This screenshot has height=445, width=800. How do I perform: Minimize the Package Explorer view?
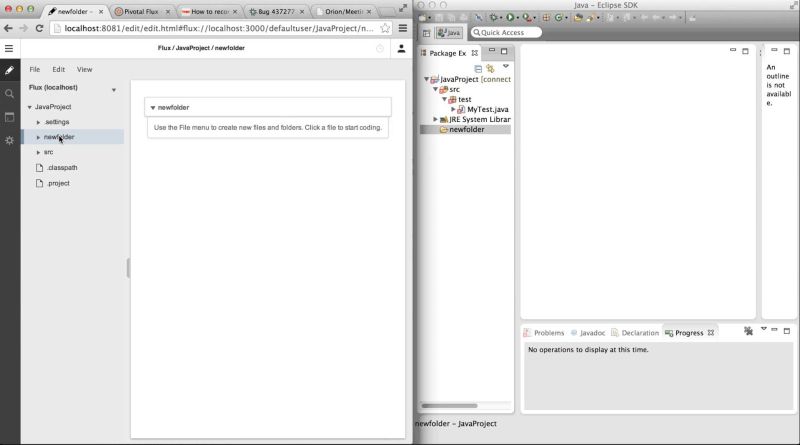click(x=492, y=51)
